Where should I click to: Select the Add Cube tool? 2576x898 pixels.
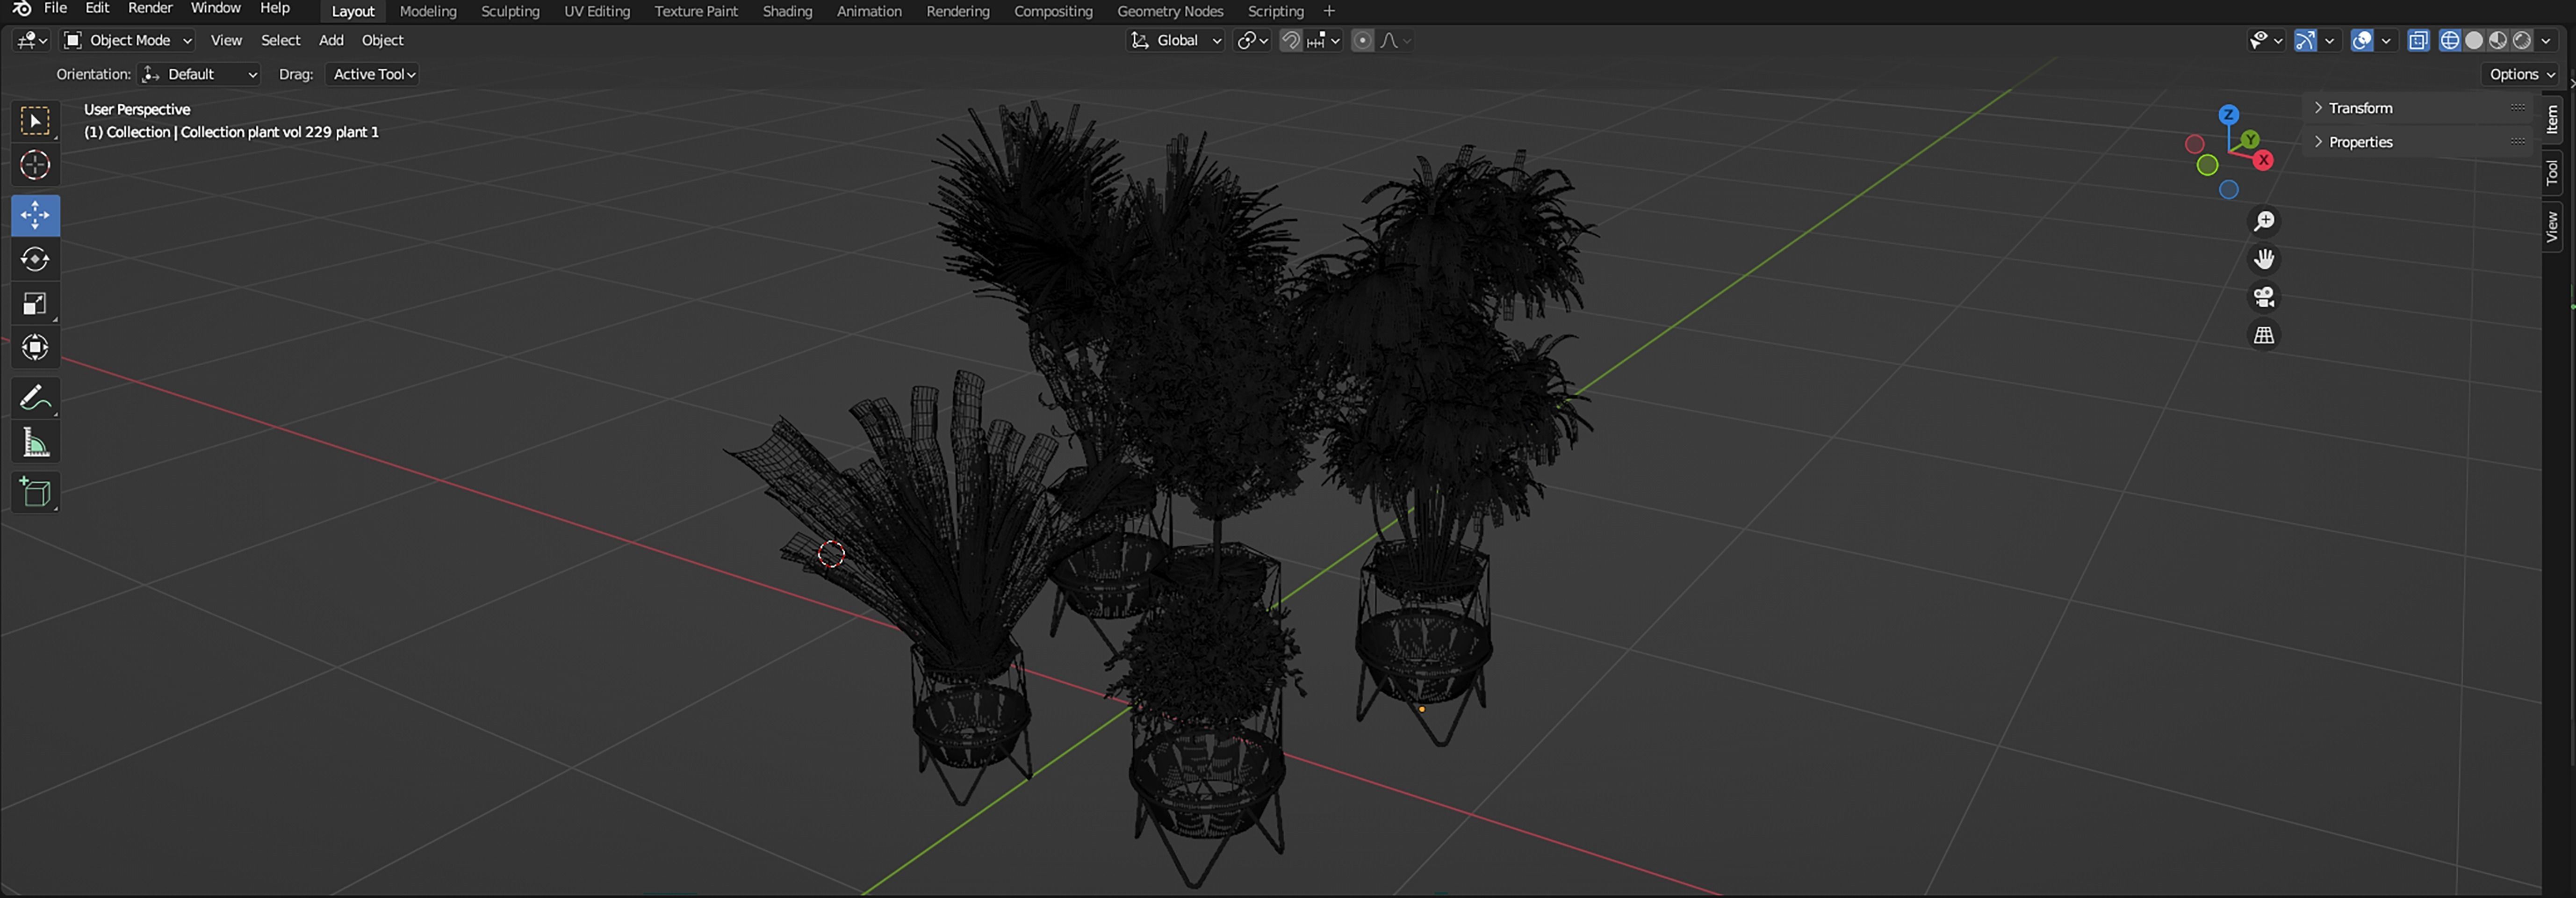[35, 492]
